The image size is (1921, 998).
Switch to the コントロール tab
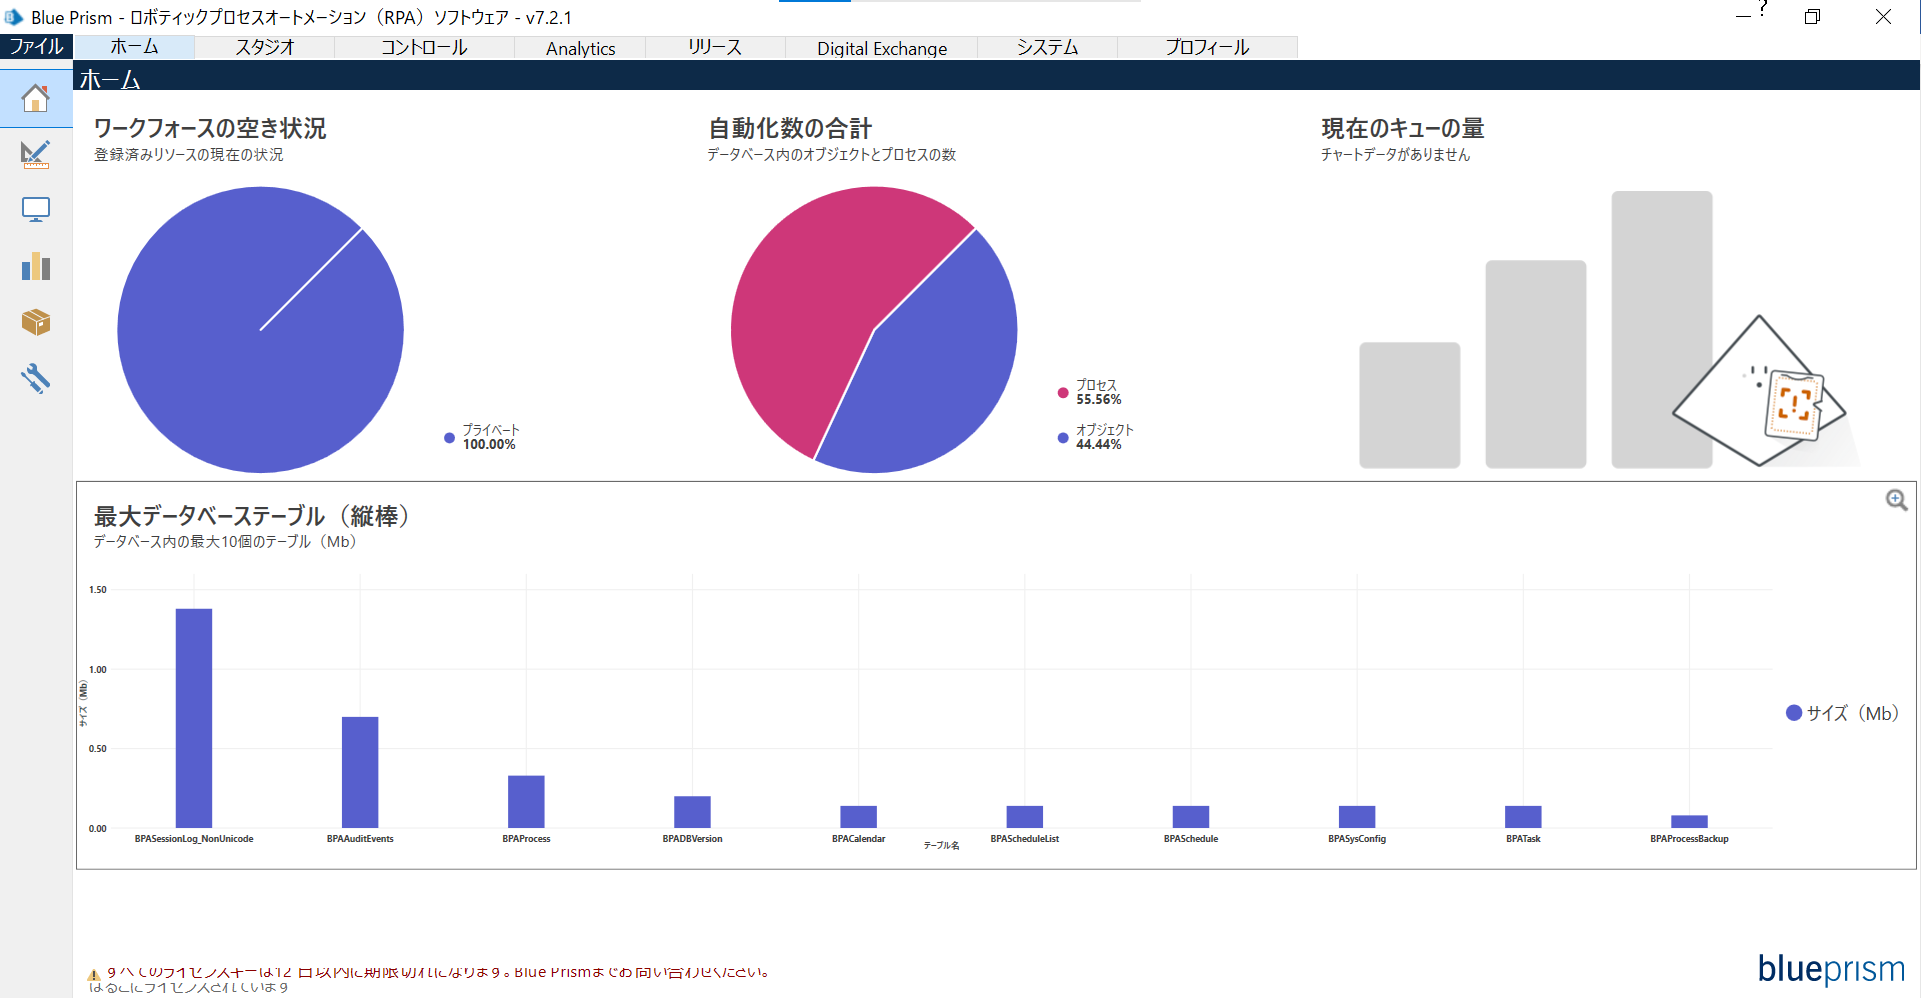(x=424, y=47)
